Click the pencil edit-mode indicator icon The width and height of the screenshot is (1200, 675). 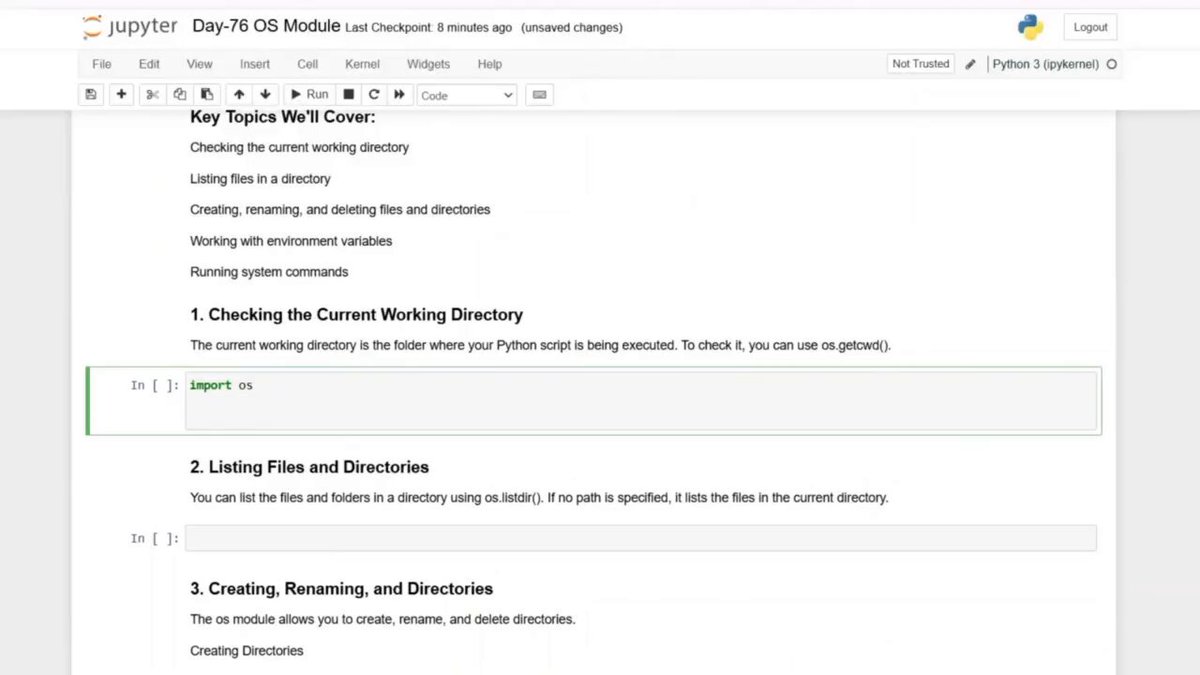coord(970,64)
